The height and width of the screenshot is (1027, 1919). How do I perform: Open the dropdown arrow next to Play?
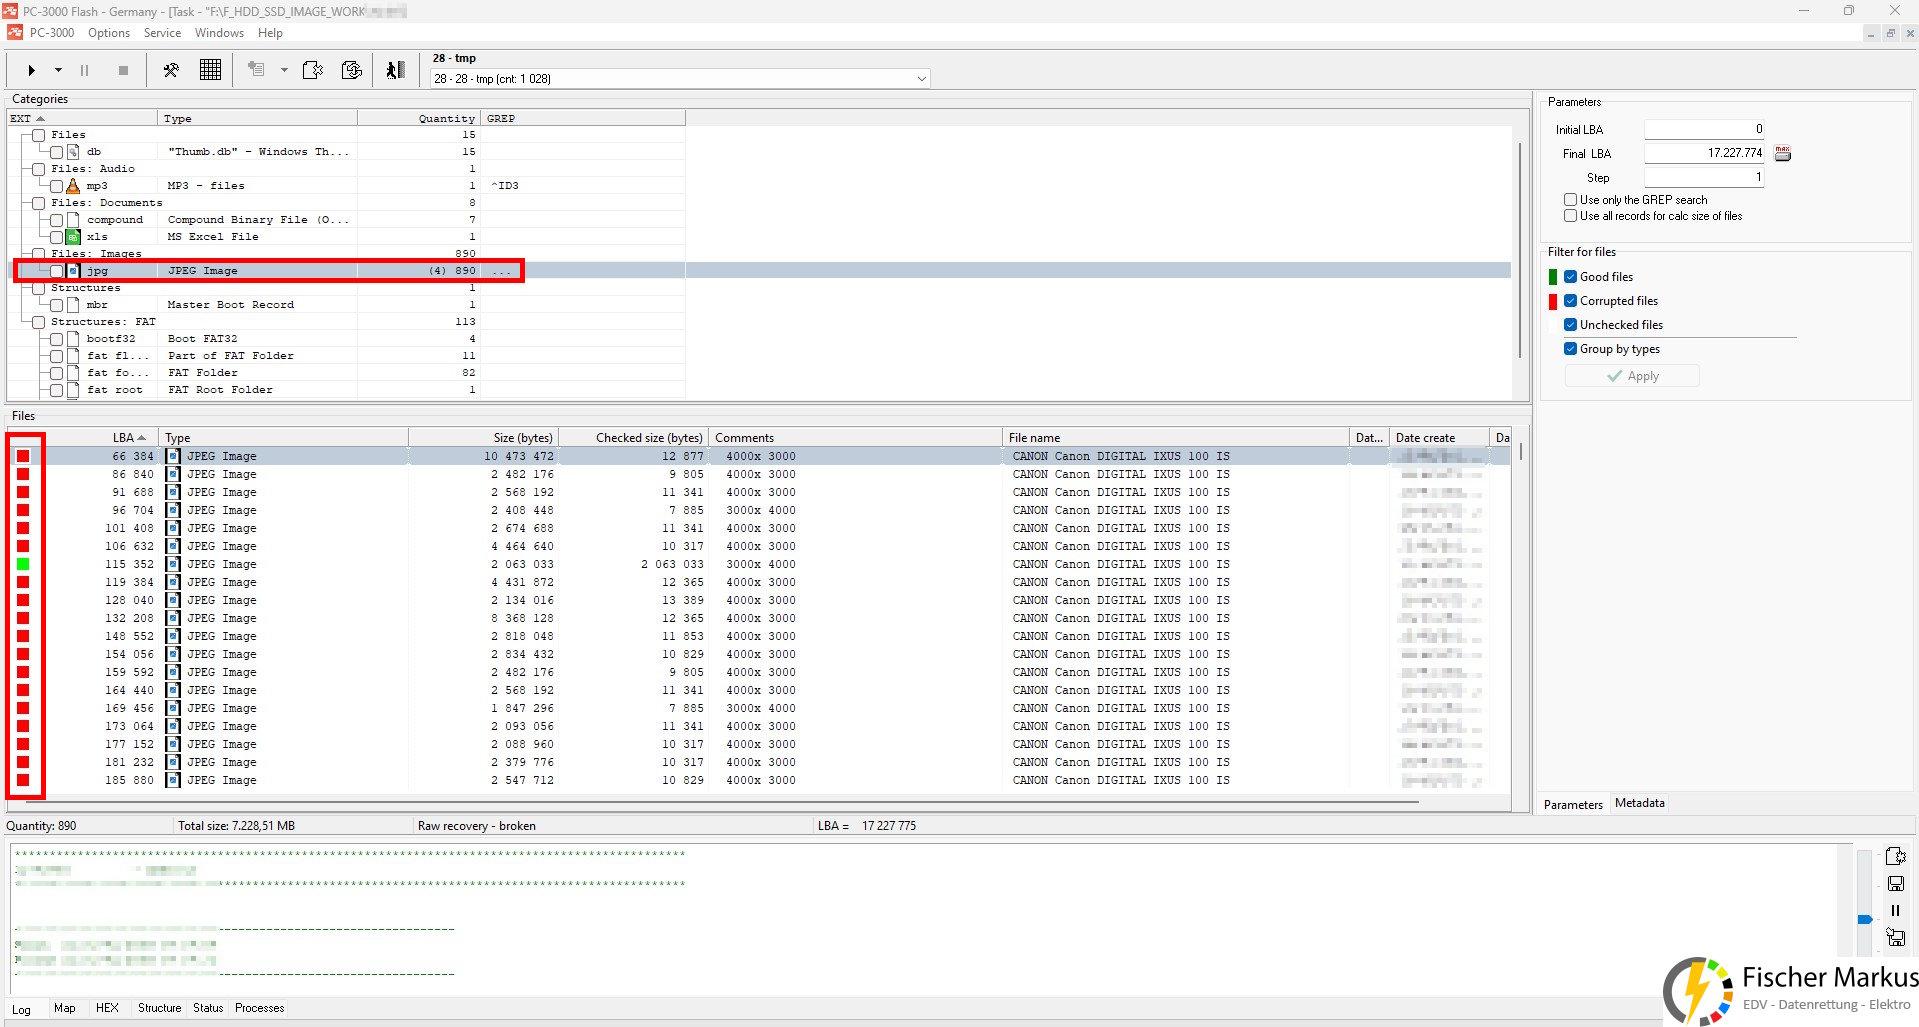tap(58, 70)
